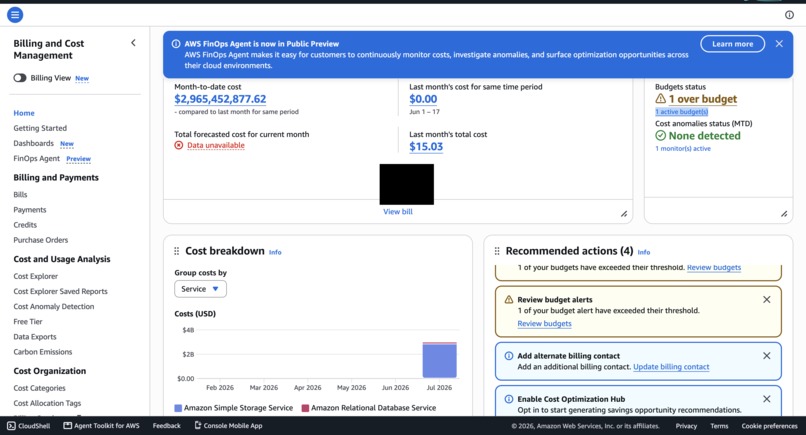Open the Group costs by Service dropdown
The width and height of the screenshot is (806, 435).
200,289
